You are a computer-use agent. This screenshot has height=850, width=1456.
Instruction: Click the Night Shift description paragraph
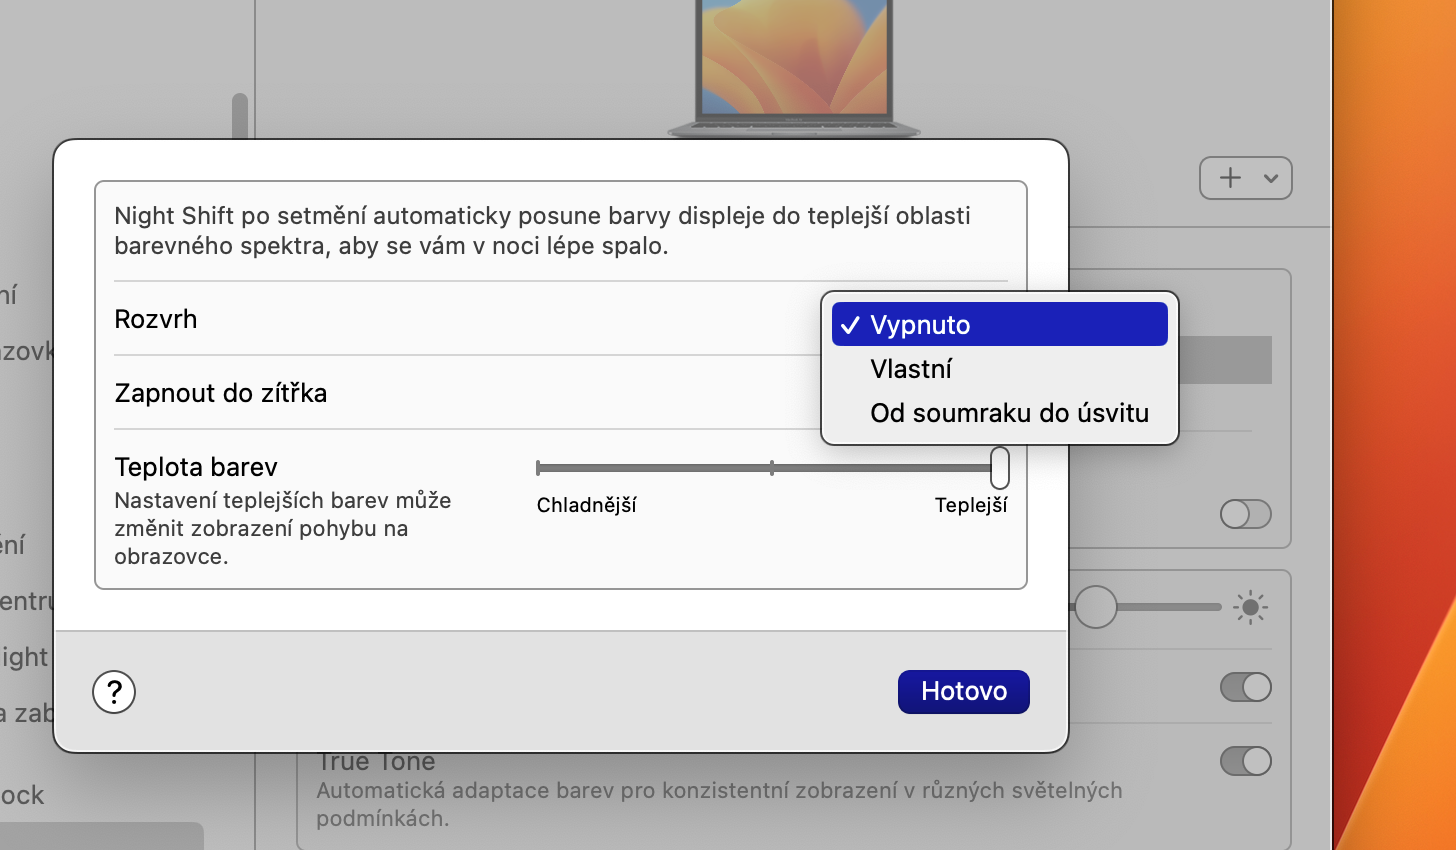(x=542, y=231)
